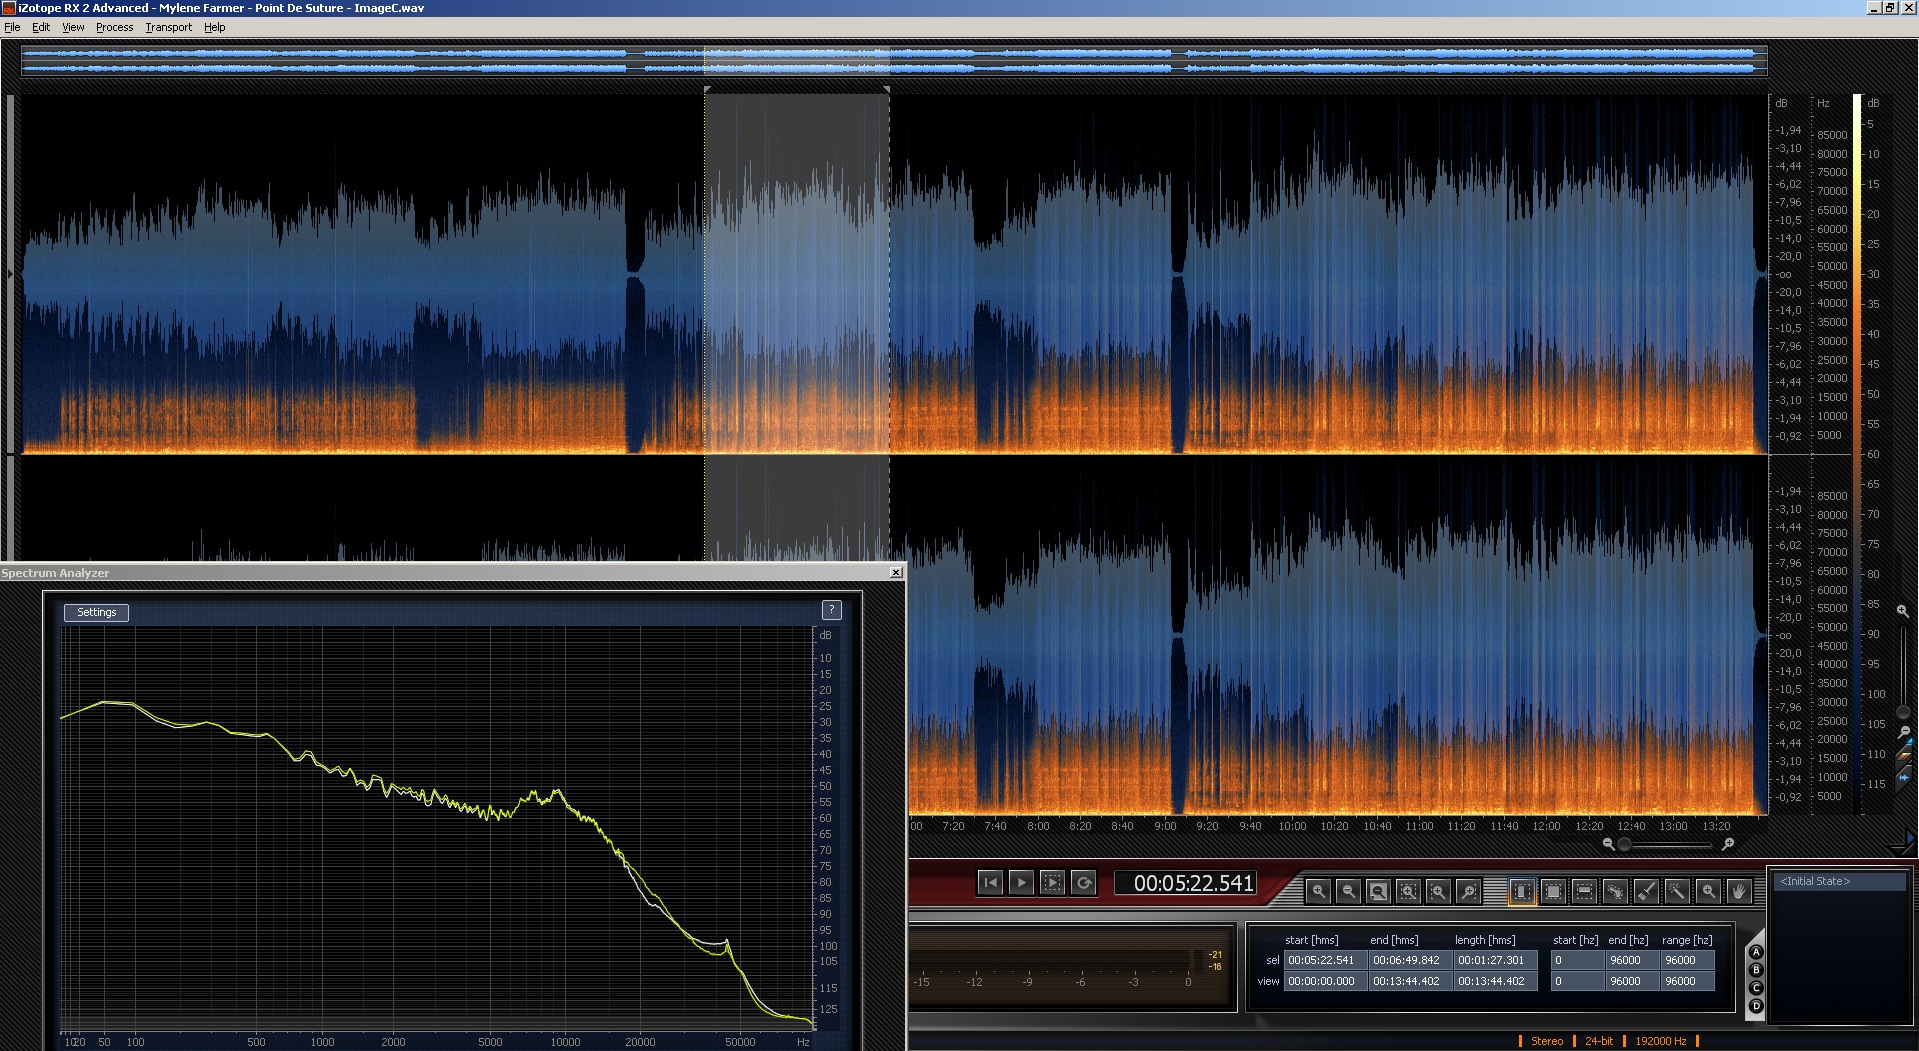Viewport: 1919px width, 1051px height.
Task: Select the zoom tool beside the magic wand
Action: click(1708, 891)
